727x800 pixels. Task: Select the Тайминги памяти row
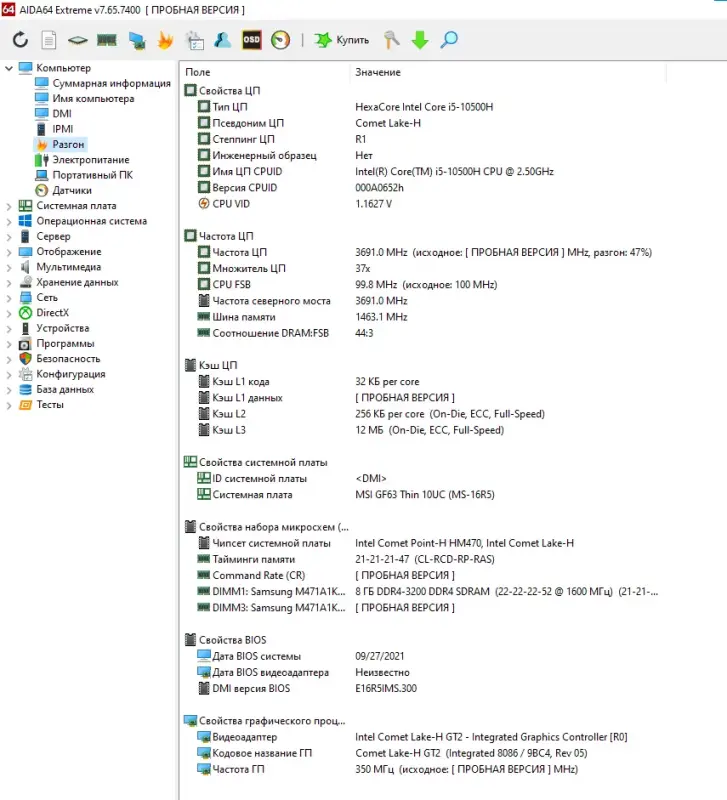point(423,560)
